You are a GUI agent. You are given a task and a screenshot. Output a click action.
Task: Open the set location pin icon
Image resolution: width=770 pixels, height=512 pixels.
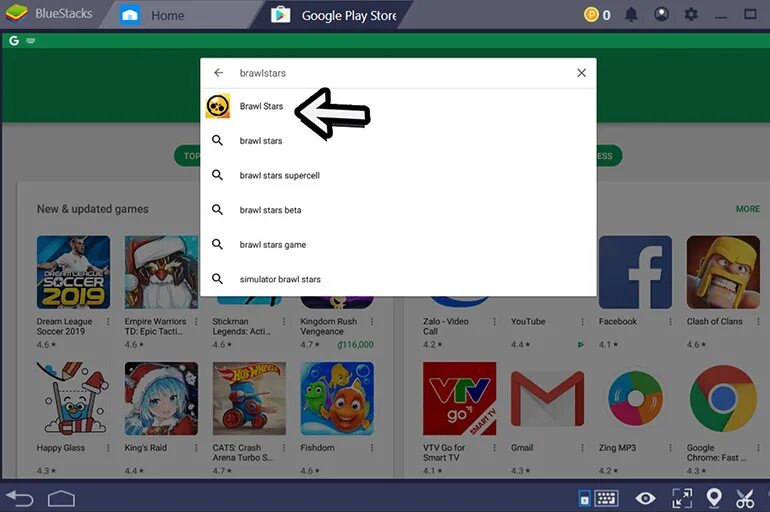(x=714, y=498)
